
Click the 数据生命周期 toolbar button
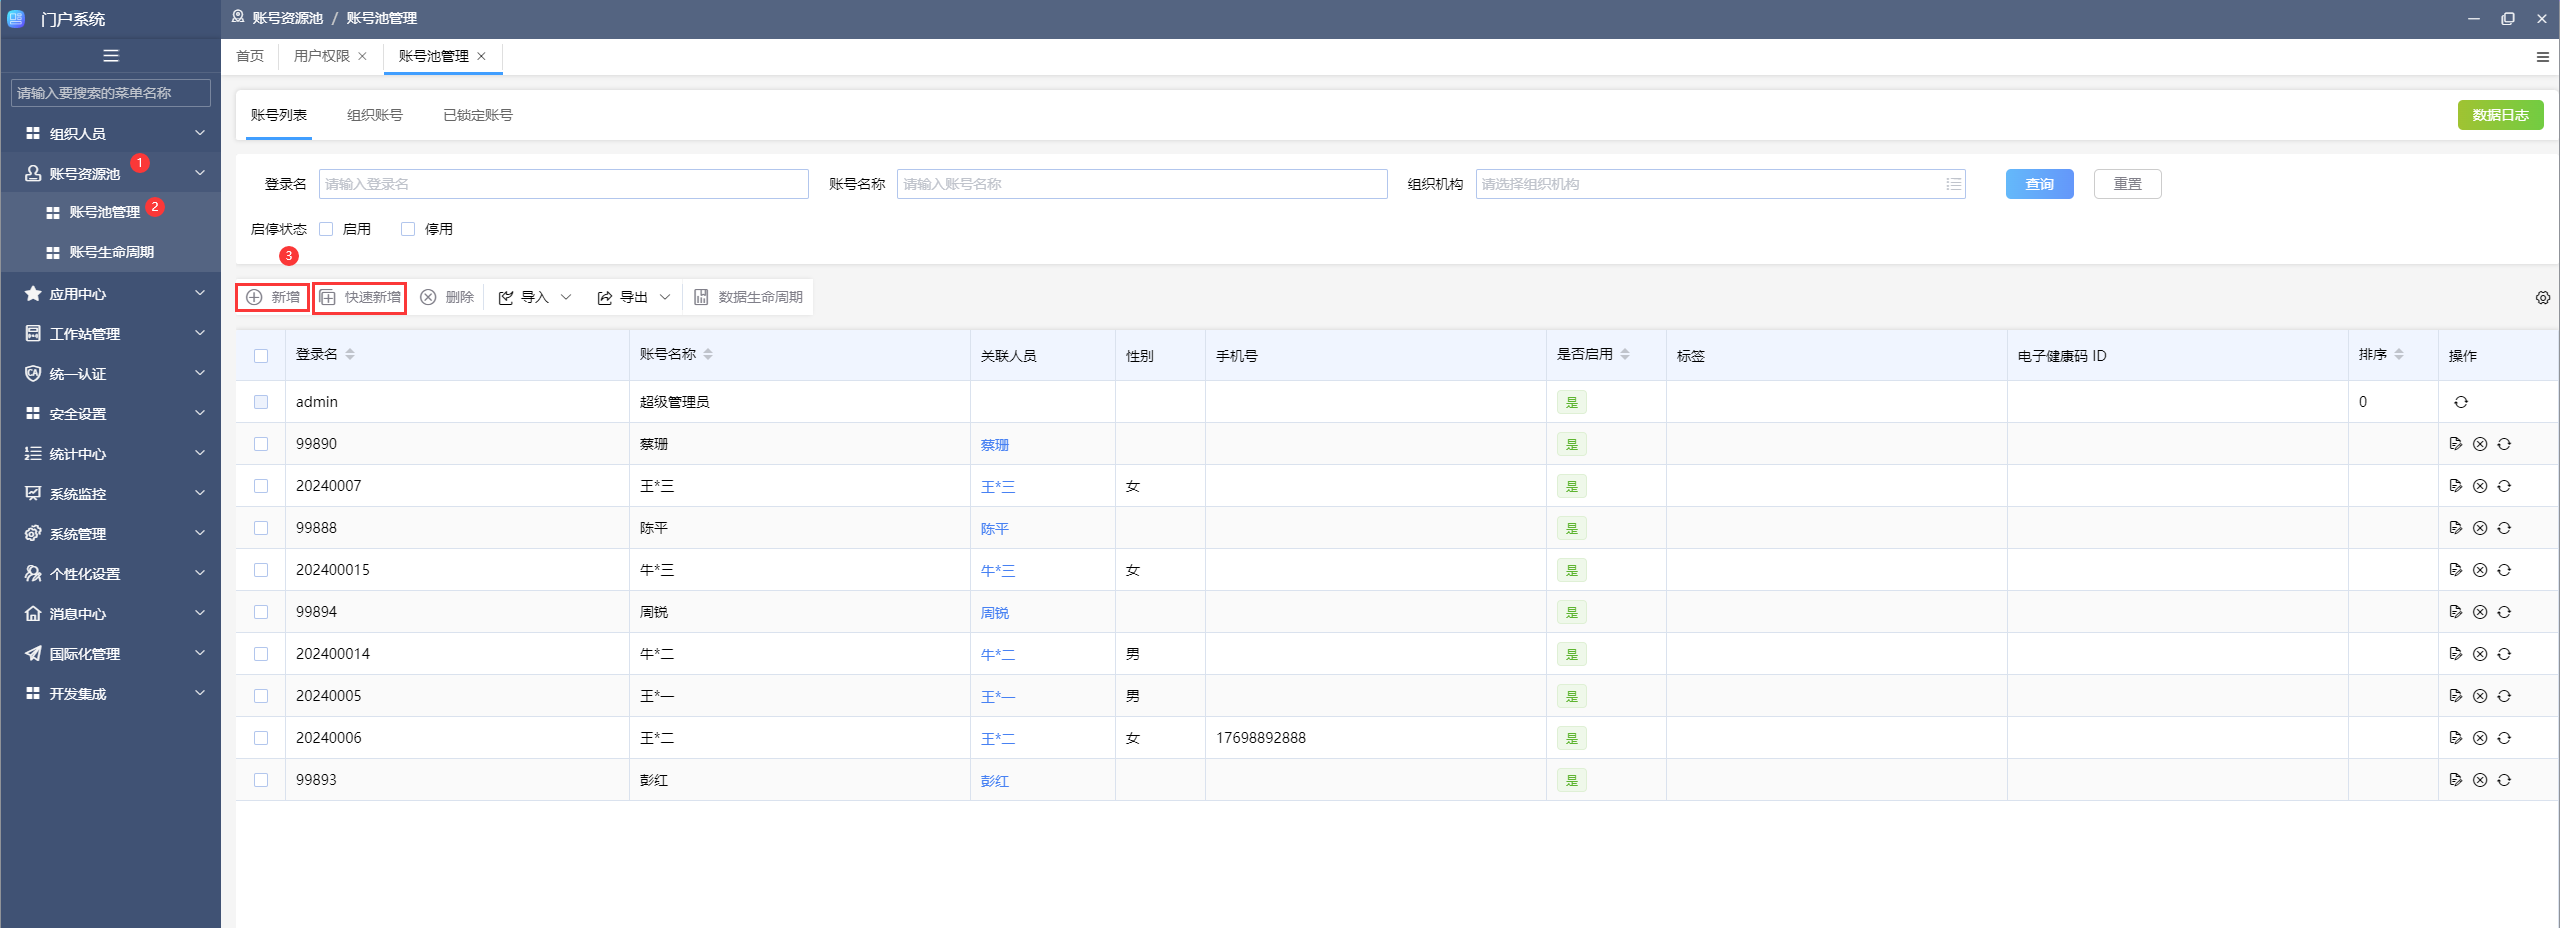(x=749, y=297)
